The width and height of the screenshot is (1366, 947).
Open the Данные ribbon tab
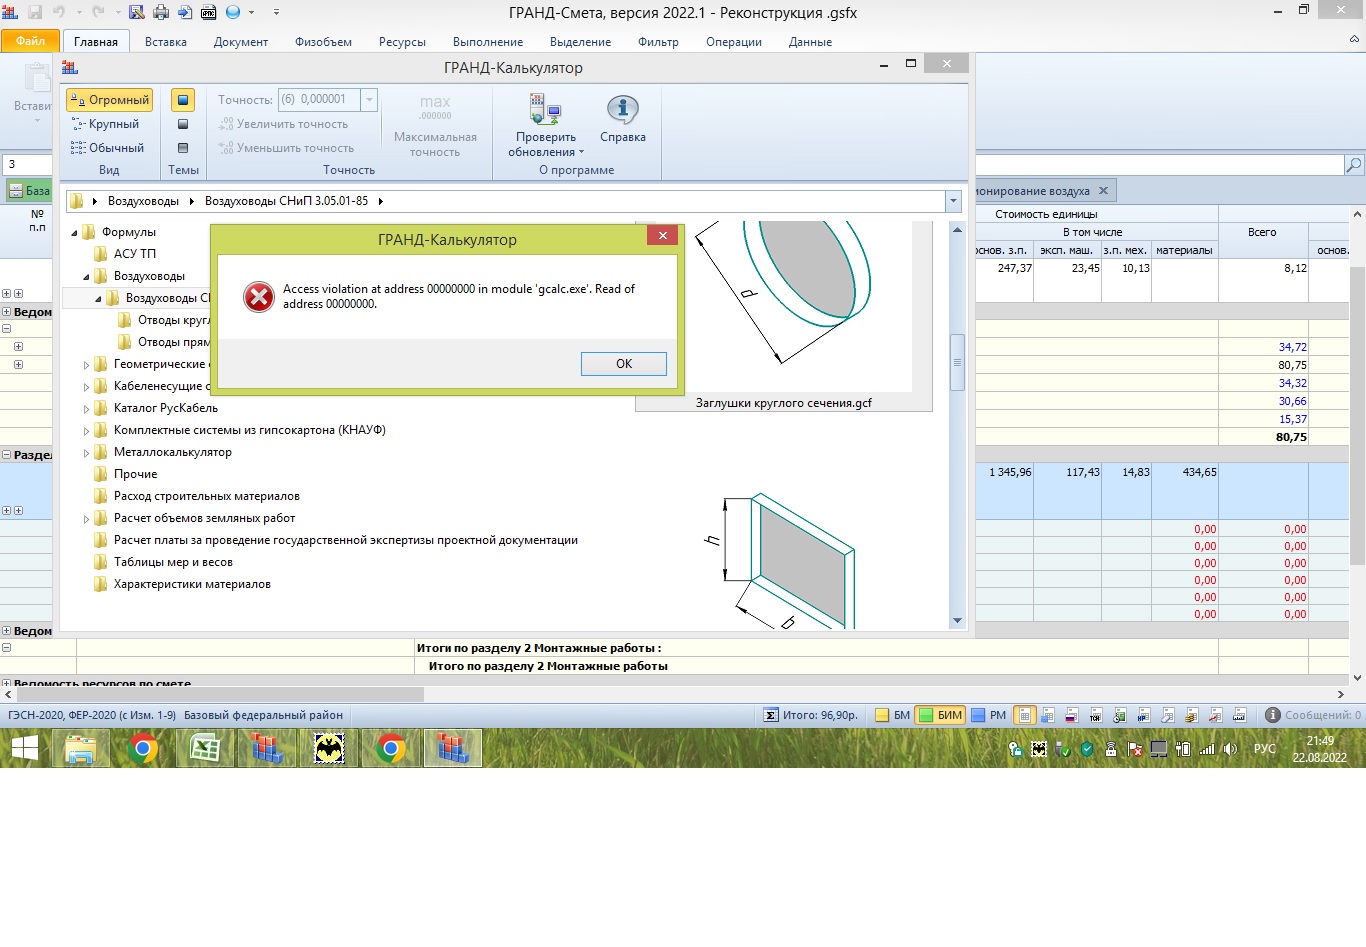point(810,42)
